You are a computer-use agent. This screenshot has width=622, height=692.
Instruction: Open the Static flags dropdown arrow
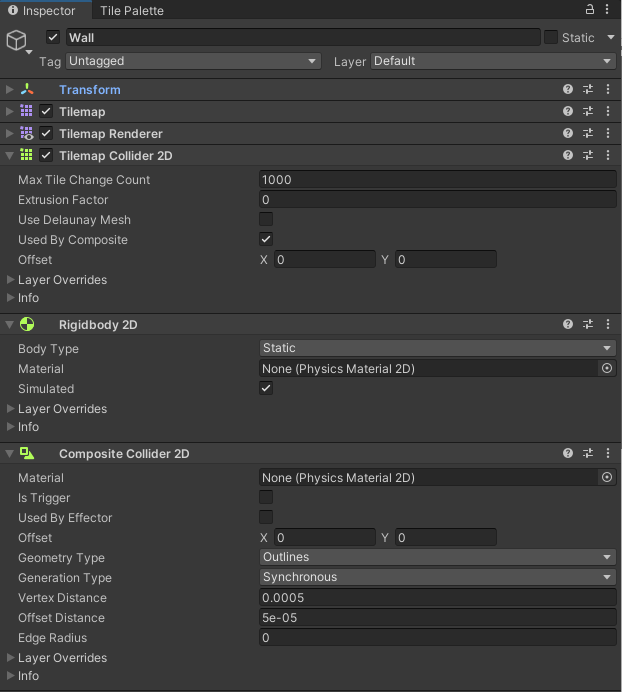611,38
